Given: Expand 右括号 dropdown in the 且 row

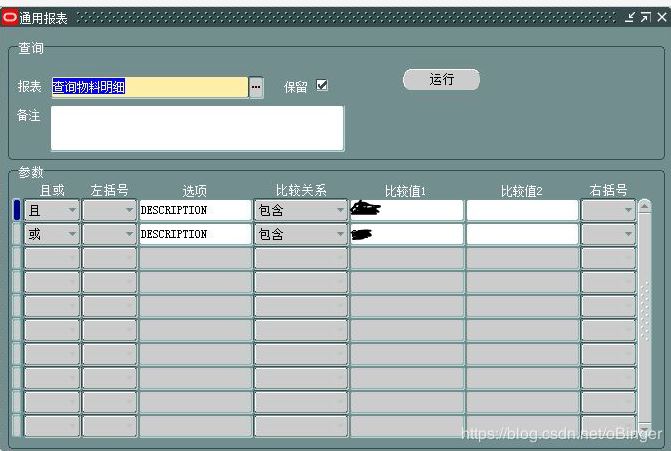Looking at the screenshot, I should (608, 210).
